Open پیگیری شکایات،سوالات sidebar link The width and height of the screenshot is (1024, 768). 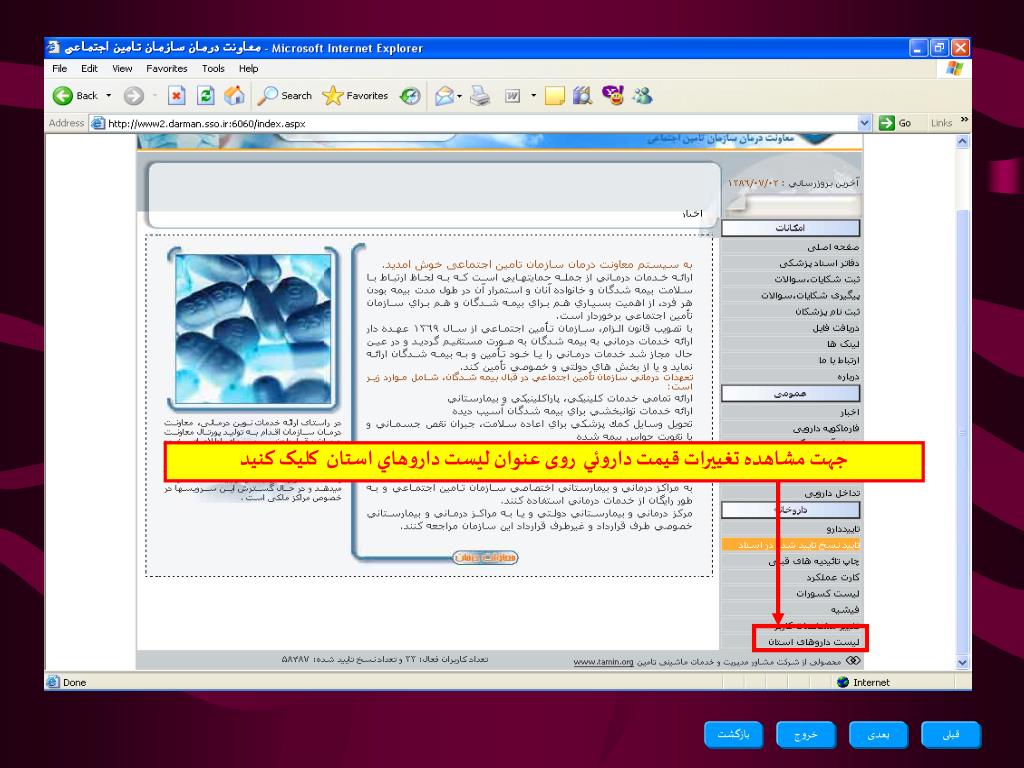coord(810,296)
